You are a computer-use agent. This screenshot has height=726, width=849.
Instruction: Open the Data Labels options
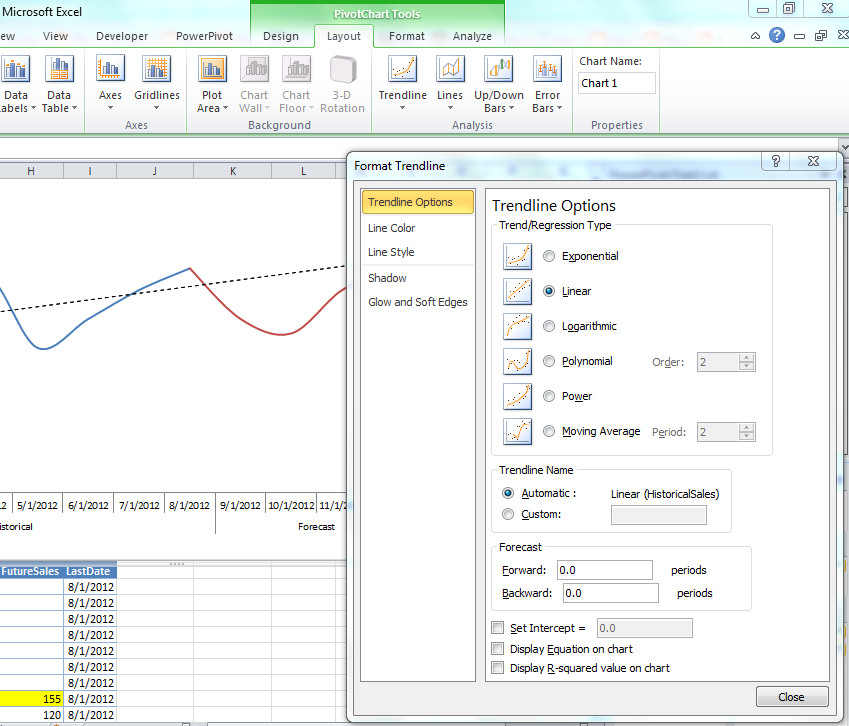18,82
